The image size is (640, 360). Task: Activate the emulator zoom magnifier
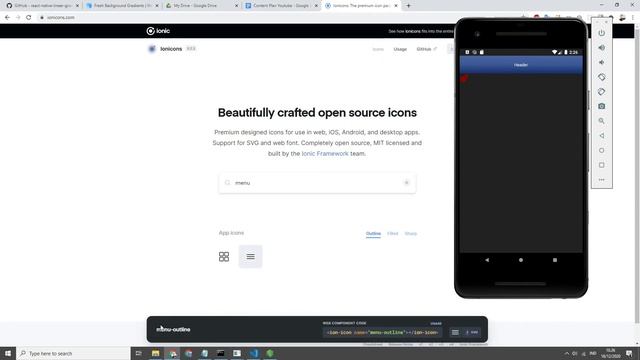(602, 121)
